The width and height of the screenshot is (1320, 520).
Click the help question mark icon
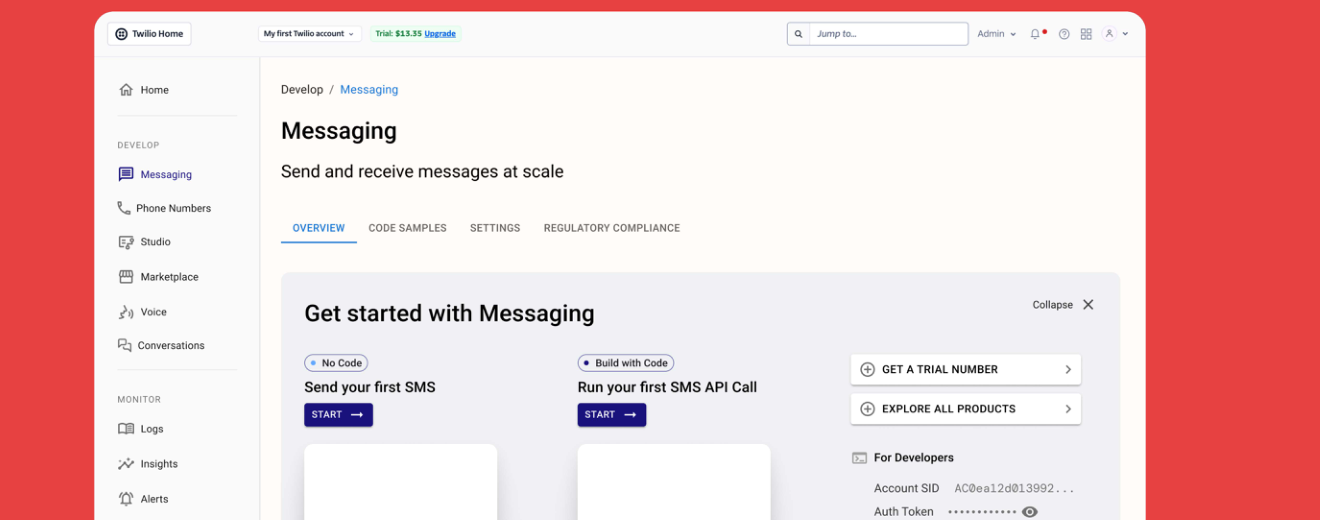(1064, 34)
